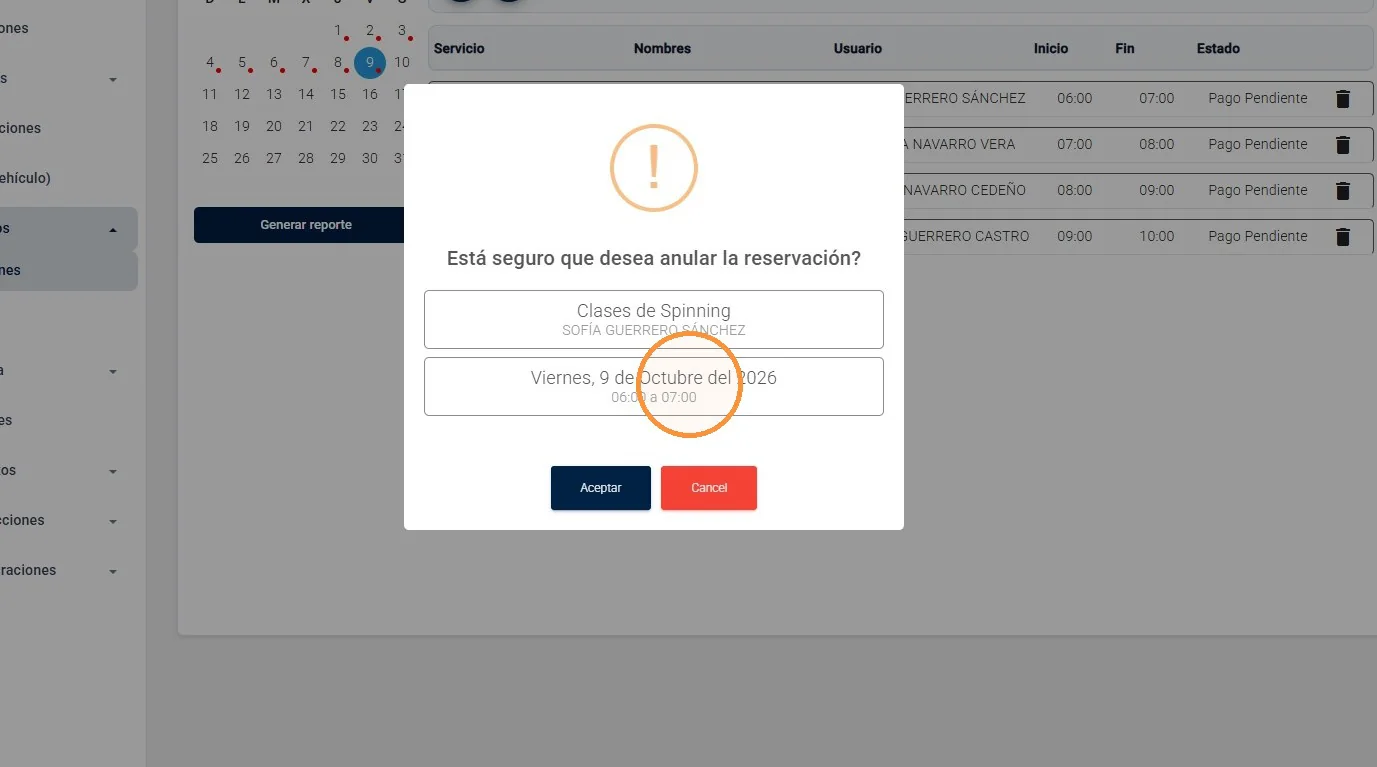1377x767 pixels.
Task: Choose calendar day 7
Action: 306,62
